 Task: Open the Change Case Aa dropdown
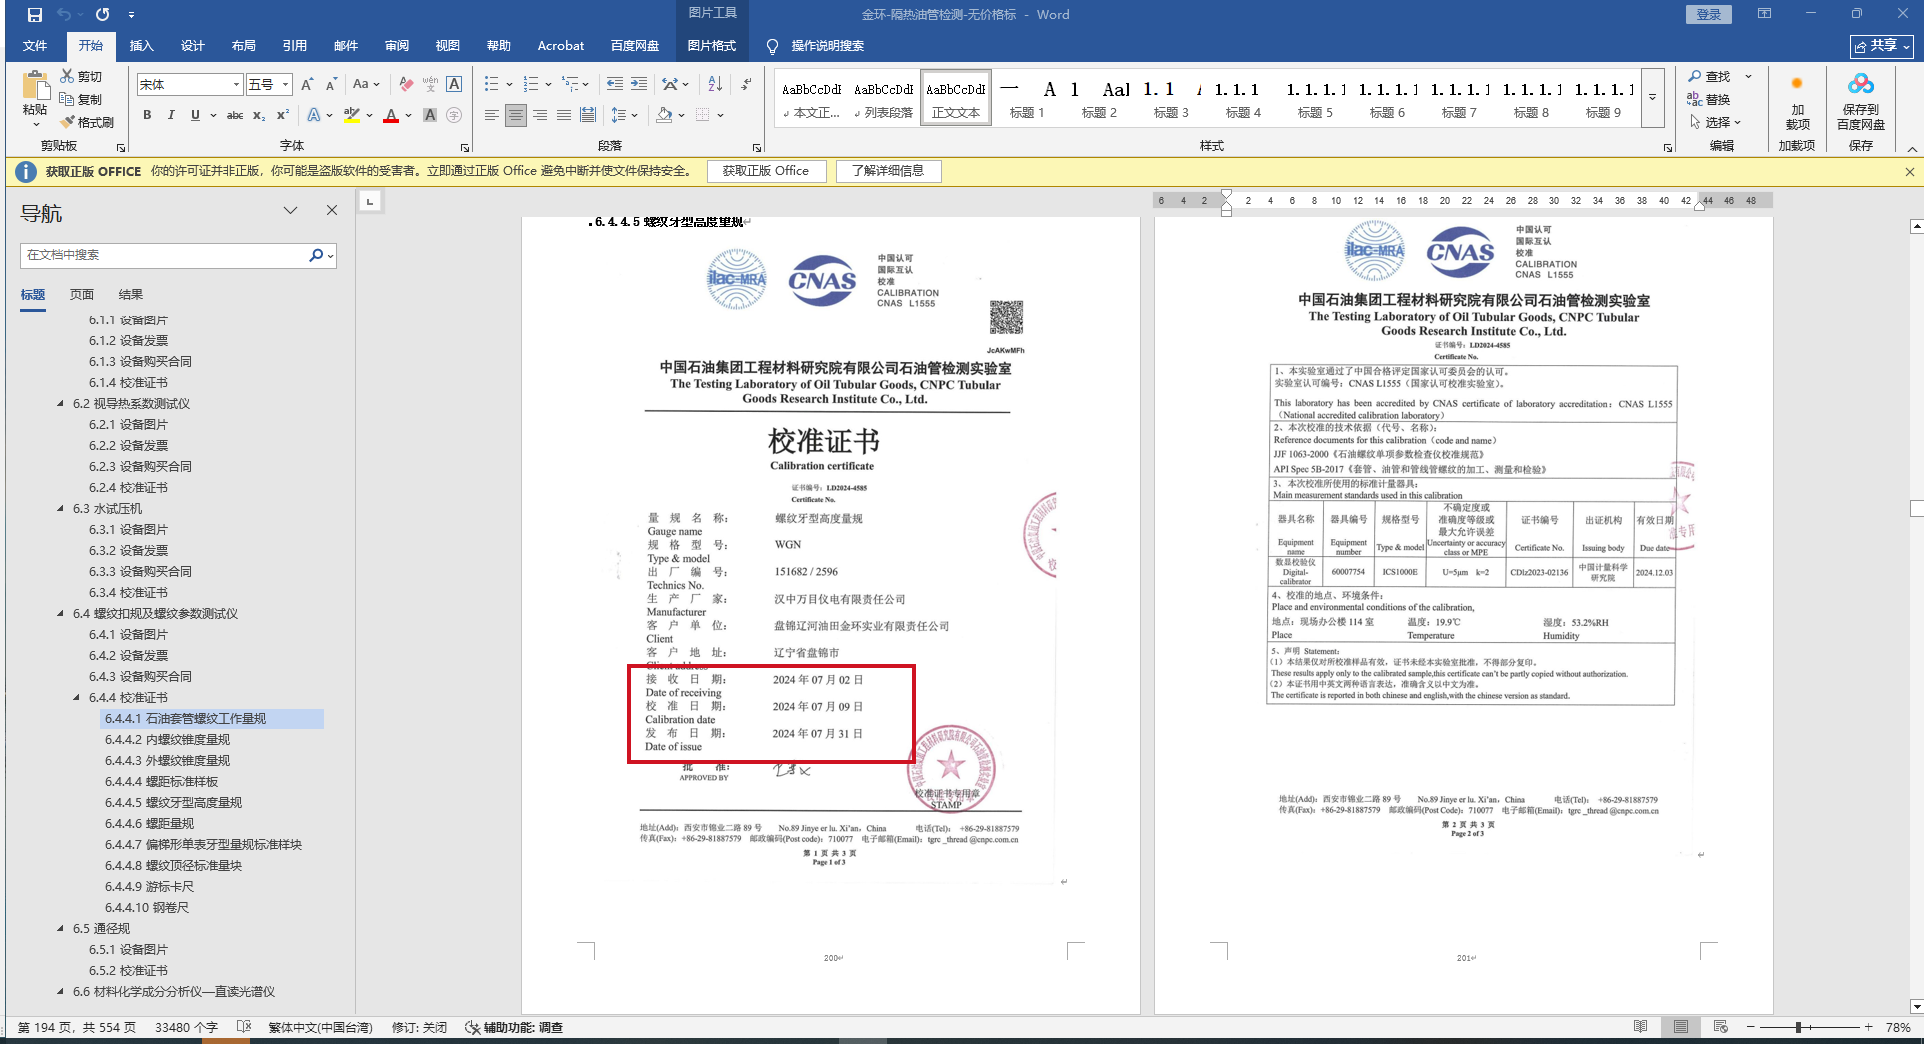pos(366,85)
